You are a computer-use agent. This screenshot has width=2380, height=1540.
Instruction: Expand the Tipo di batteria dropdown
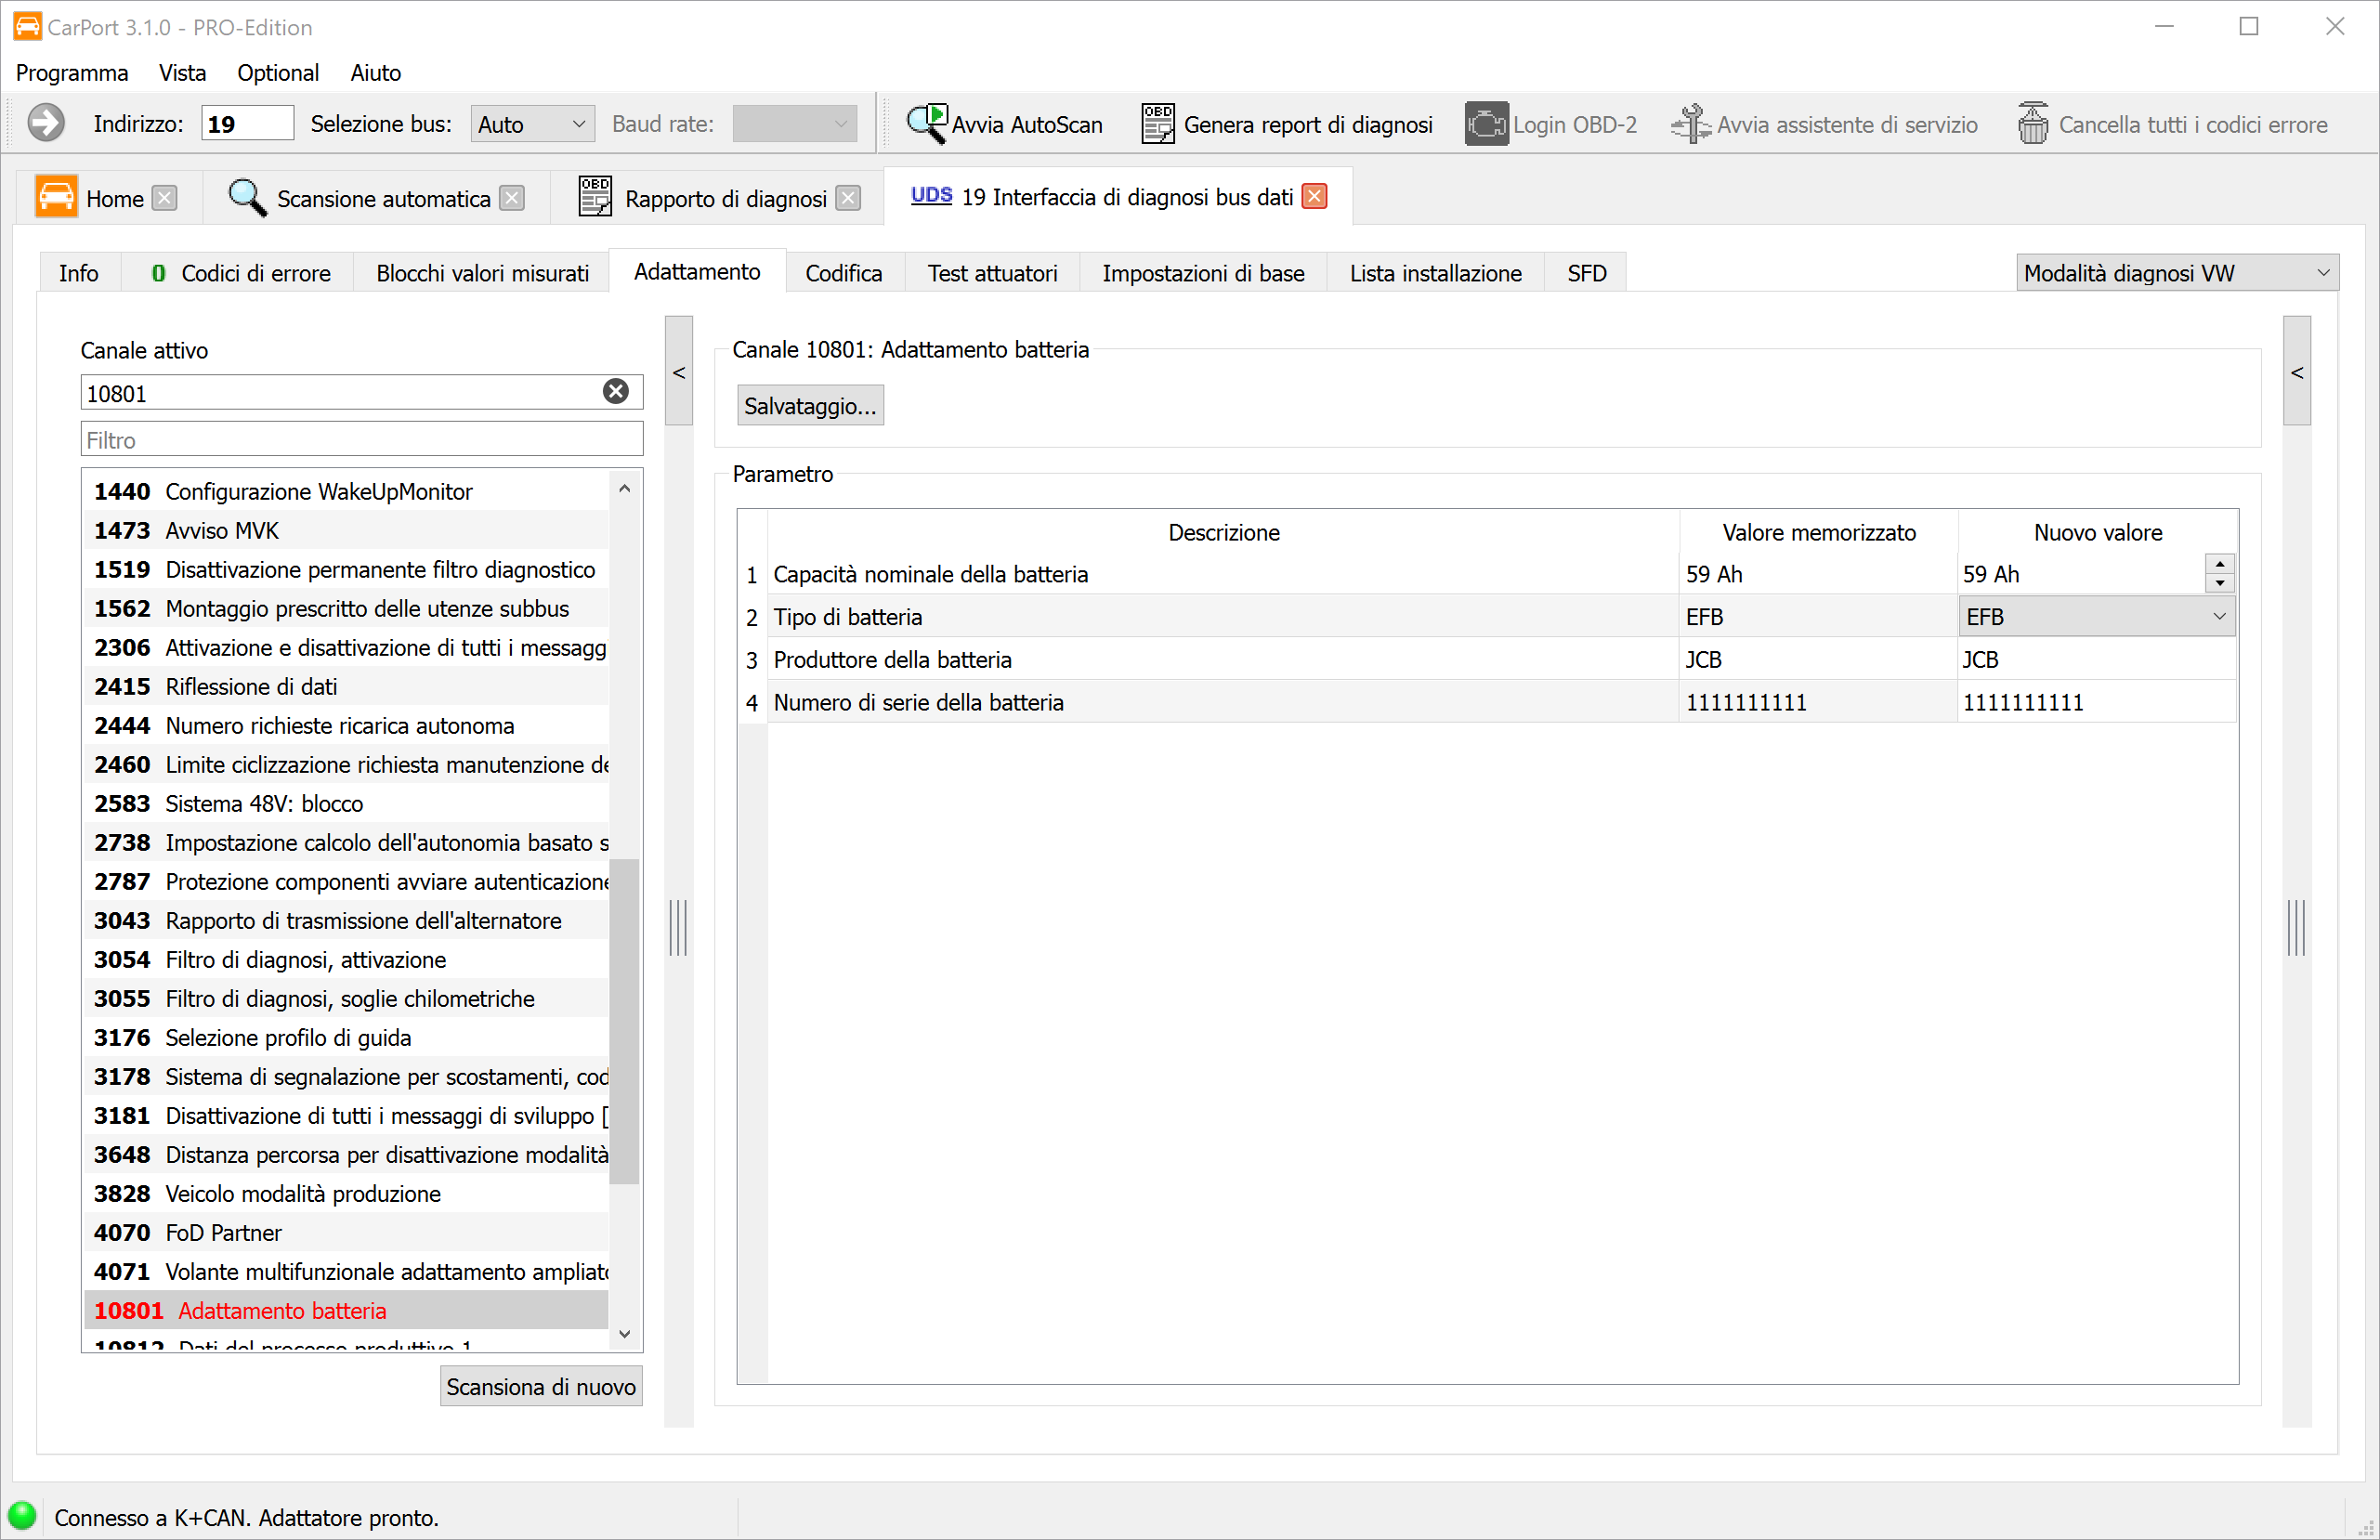coord(2219,616)
